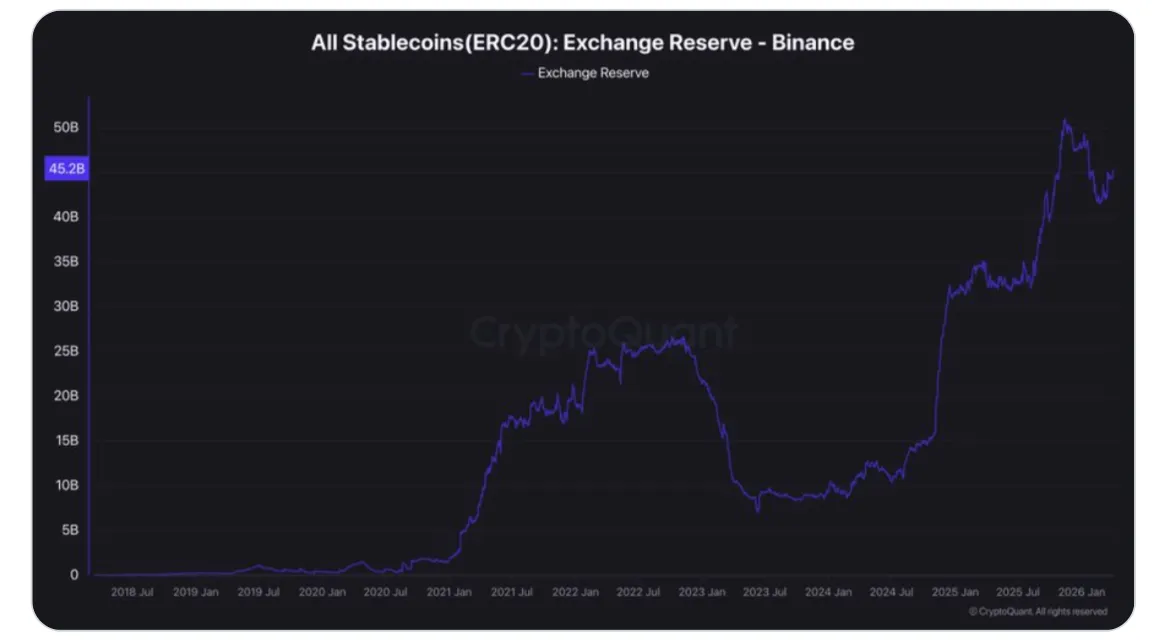The image size is (1155, 644).
Task: Select the 2024 Jan date marker
Action: click(827, 592)
